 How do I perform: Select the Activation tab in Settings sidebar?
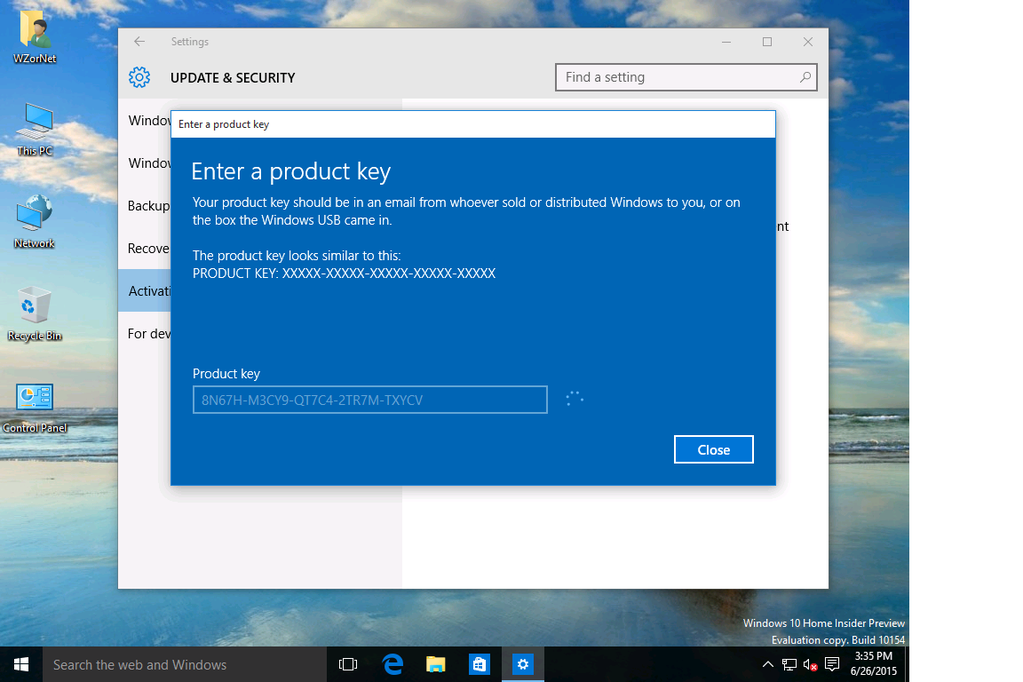click(x=144, y=291)
